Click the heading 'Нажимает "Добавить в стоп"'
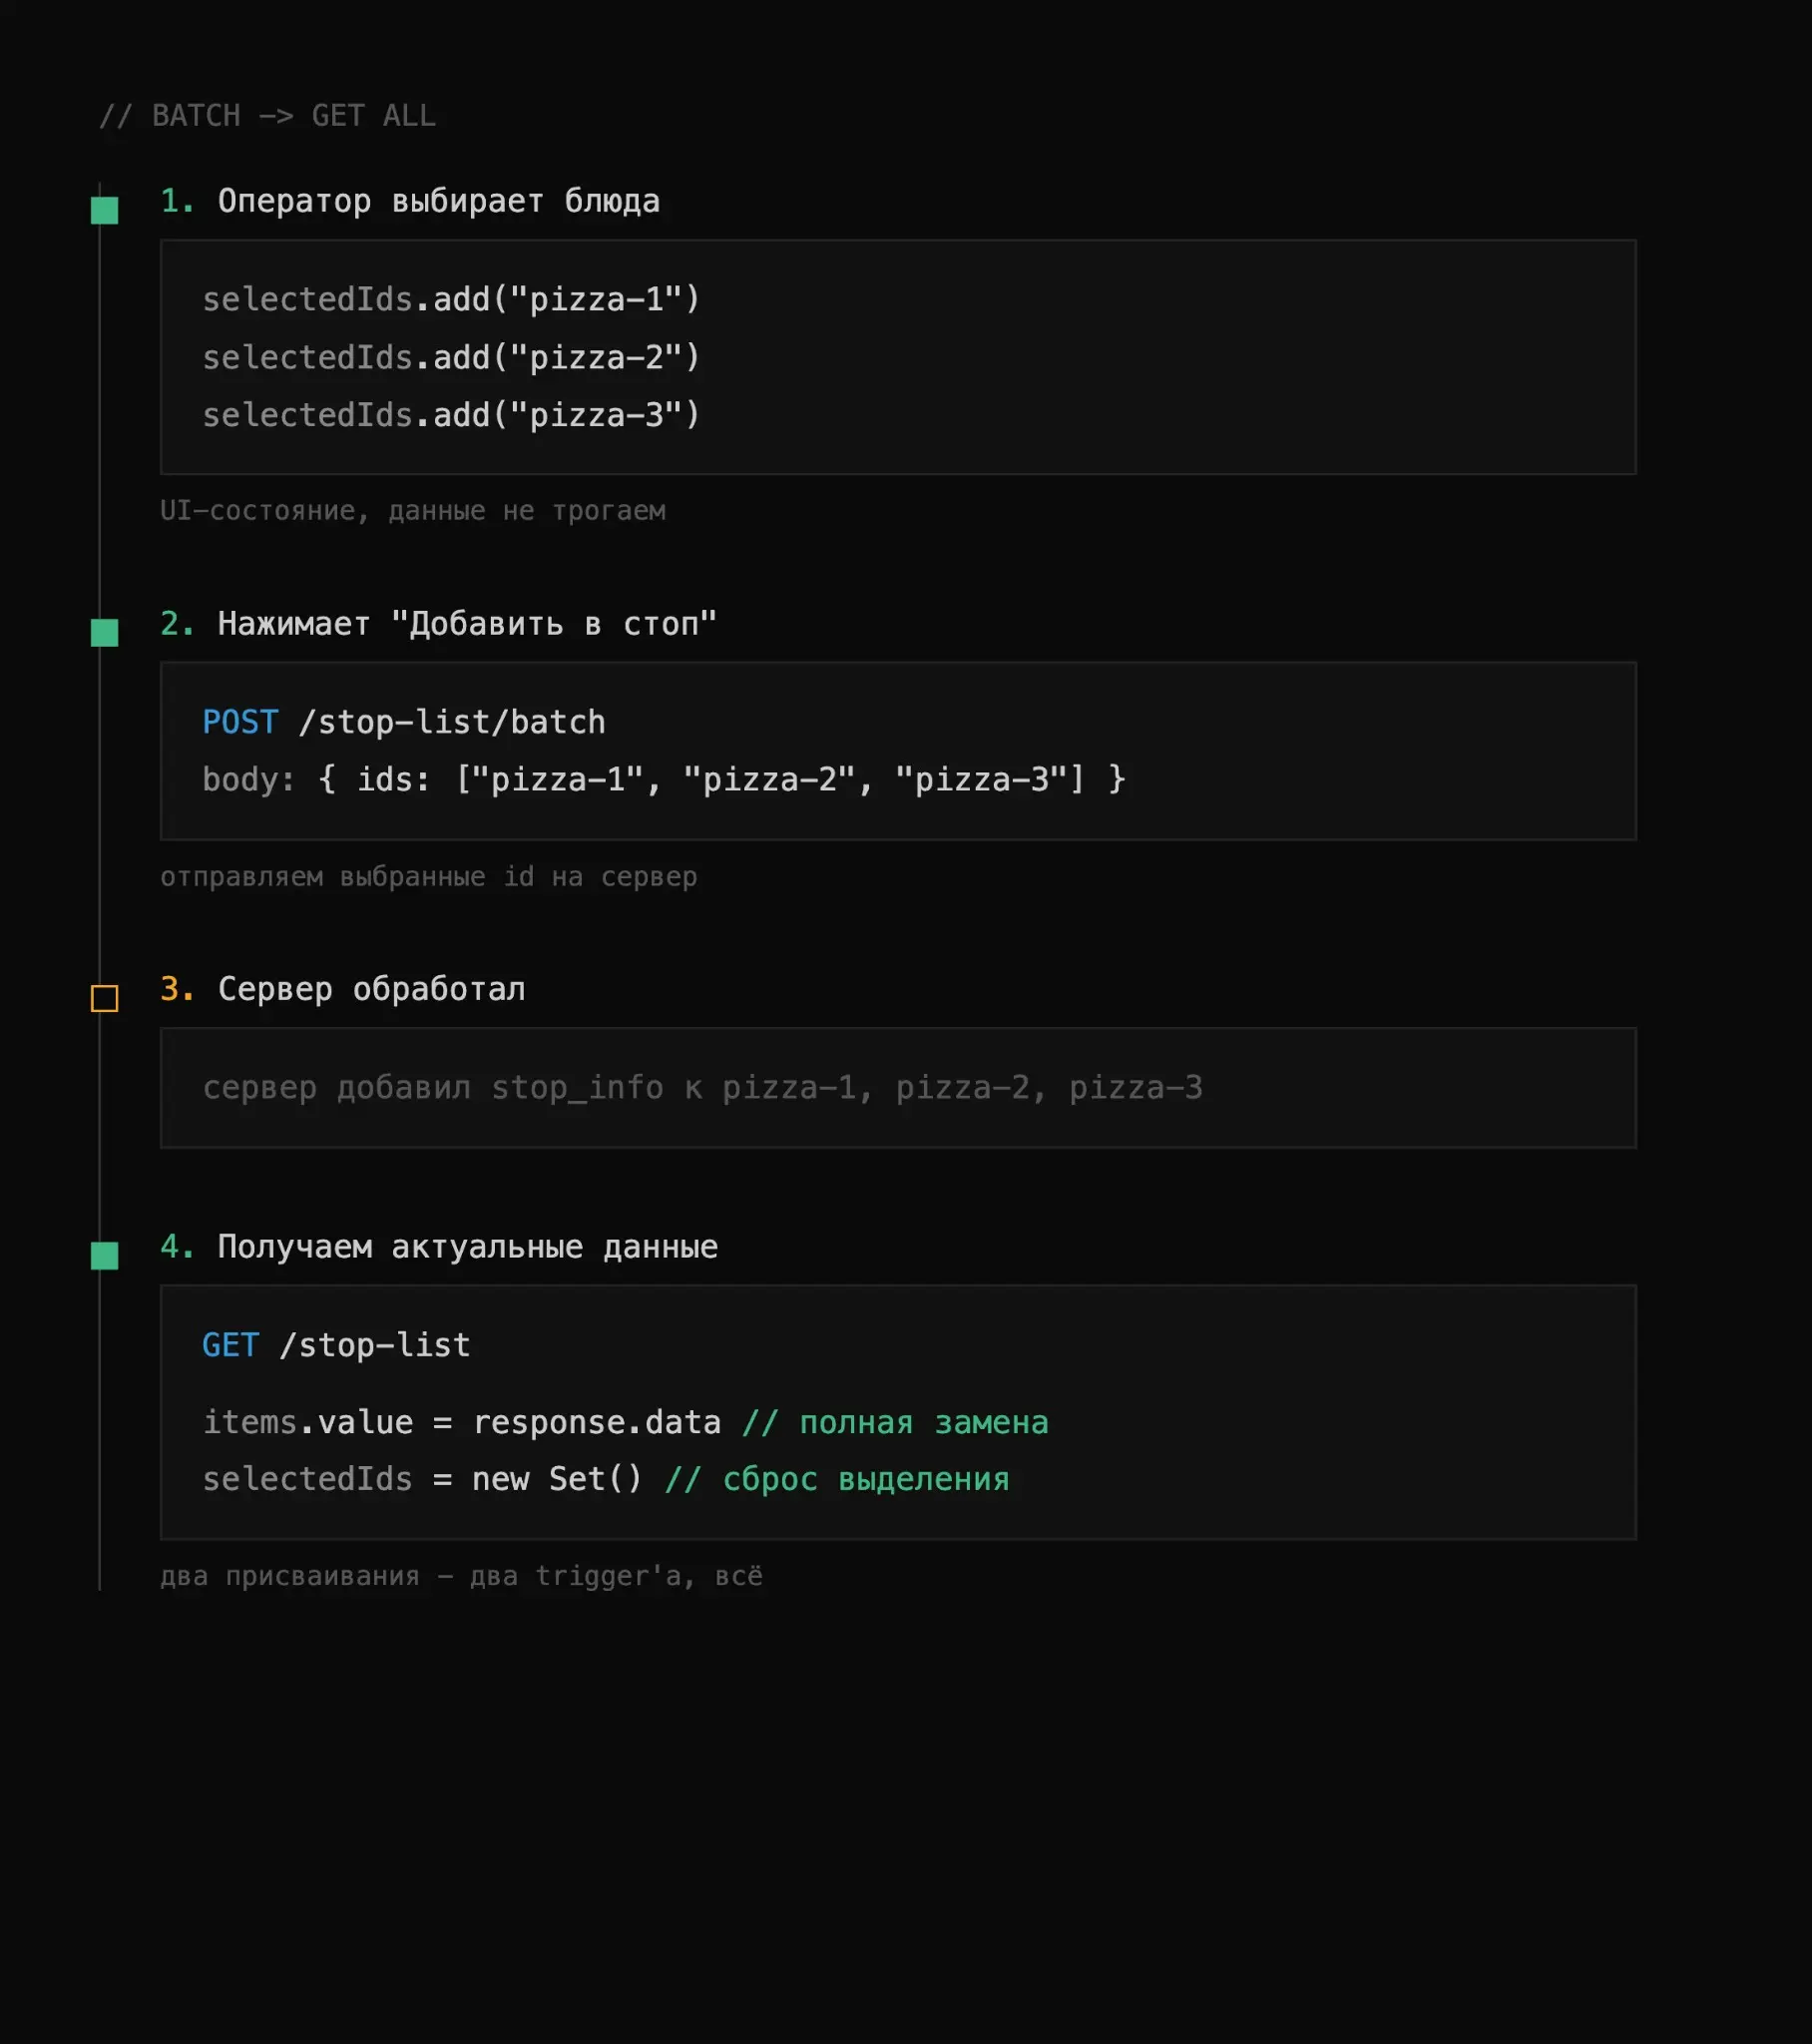1812x2044 pixels. 467,624
